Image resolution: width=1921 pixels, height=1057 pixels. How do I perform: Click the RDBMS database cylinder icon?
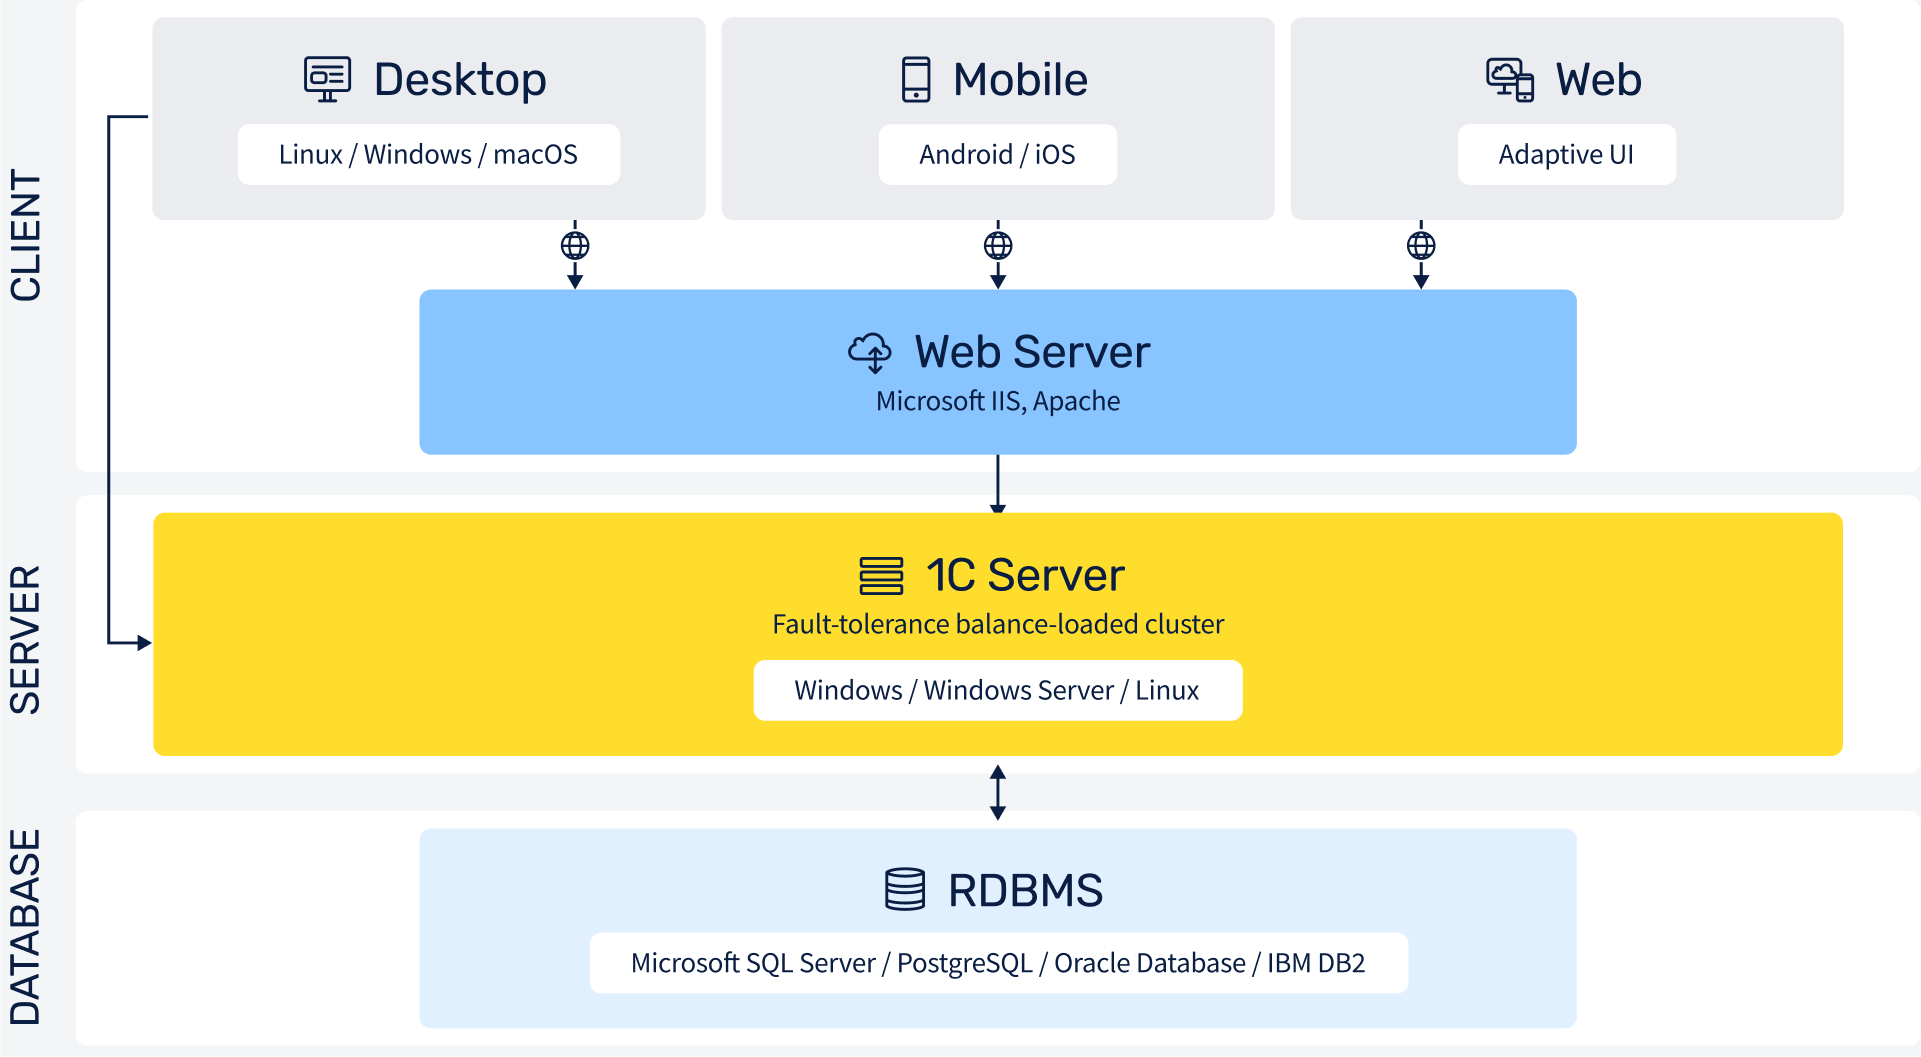905,889
